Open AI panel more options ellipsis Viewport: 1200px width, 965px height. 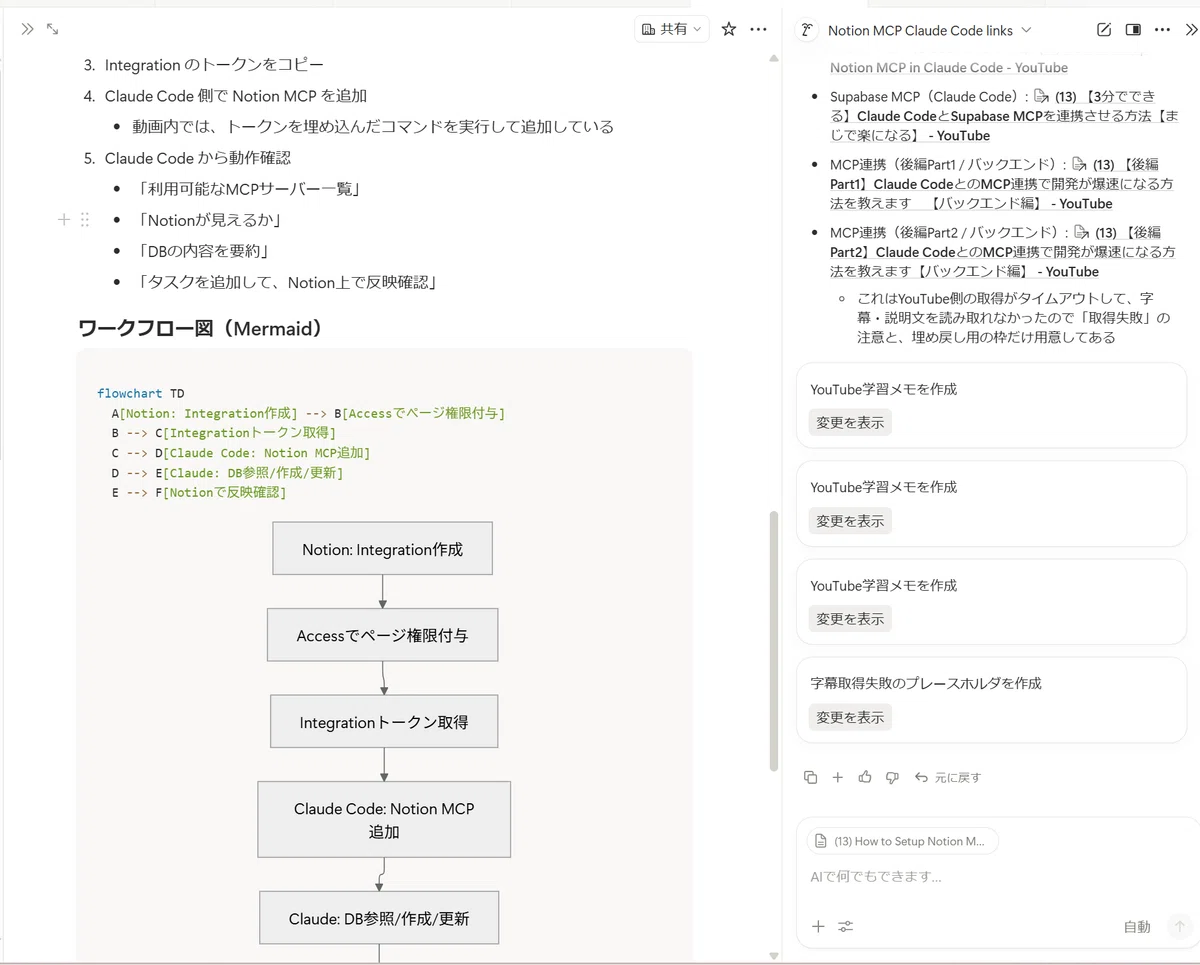click(1162, 30)
